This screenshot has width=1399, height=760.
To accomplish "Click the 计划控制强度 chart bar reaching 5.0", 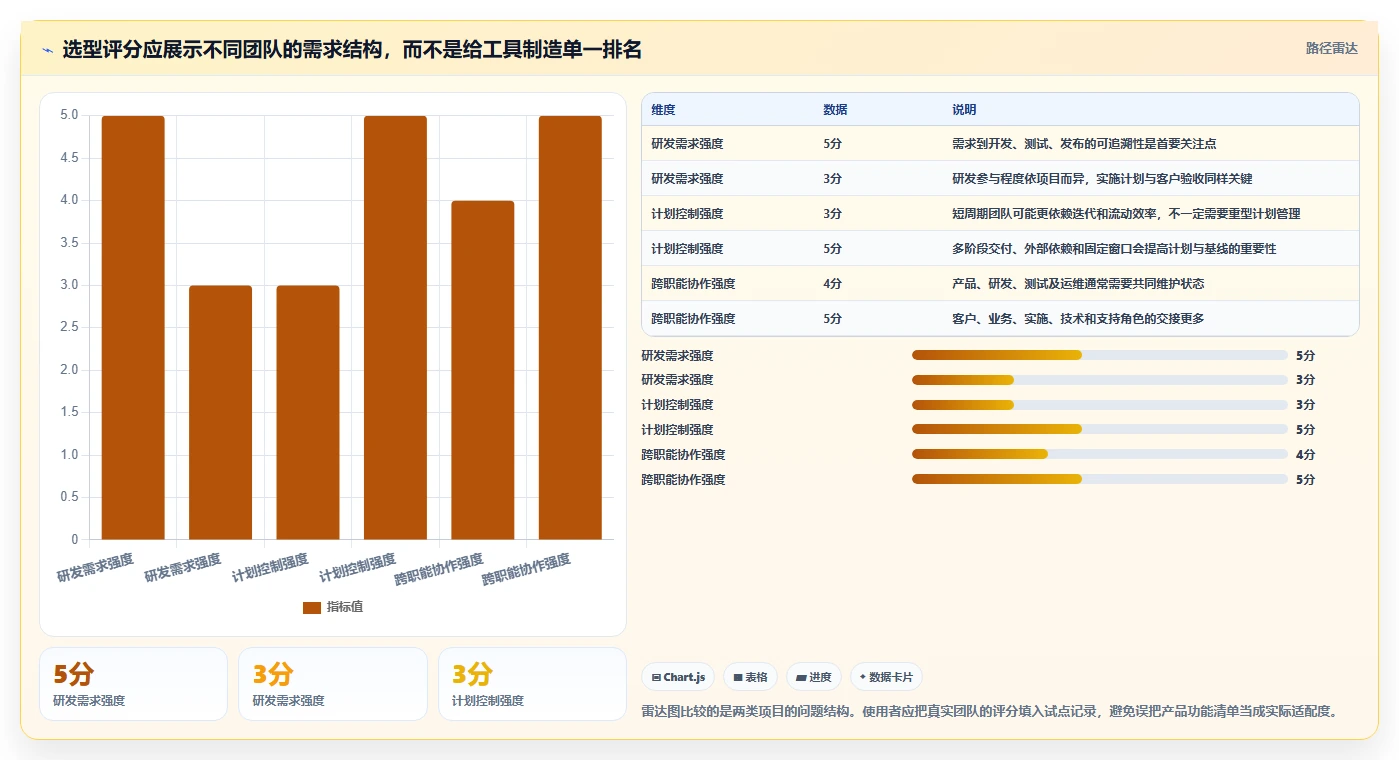I will (x=395, y=328).
